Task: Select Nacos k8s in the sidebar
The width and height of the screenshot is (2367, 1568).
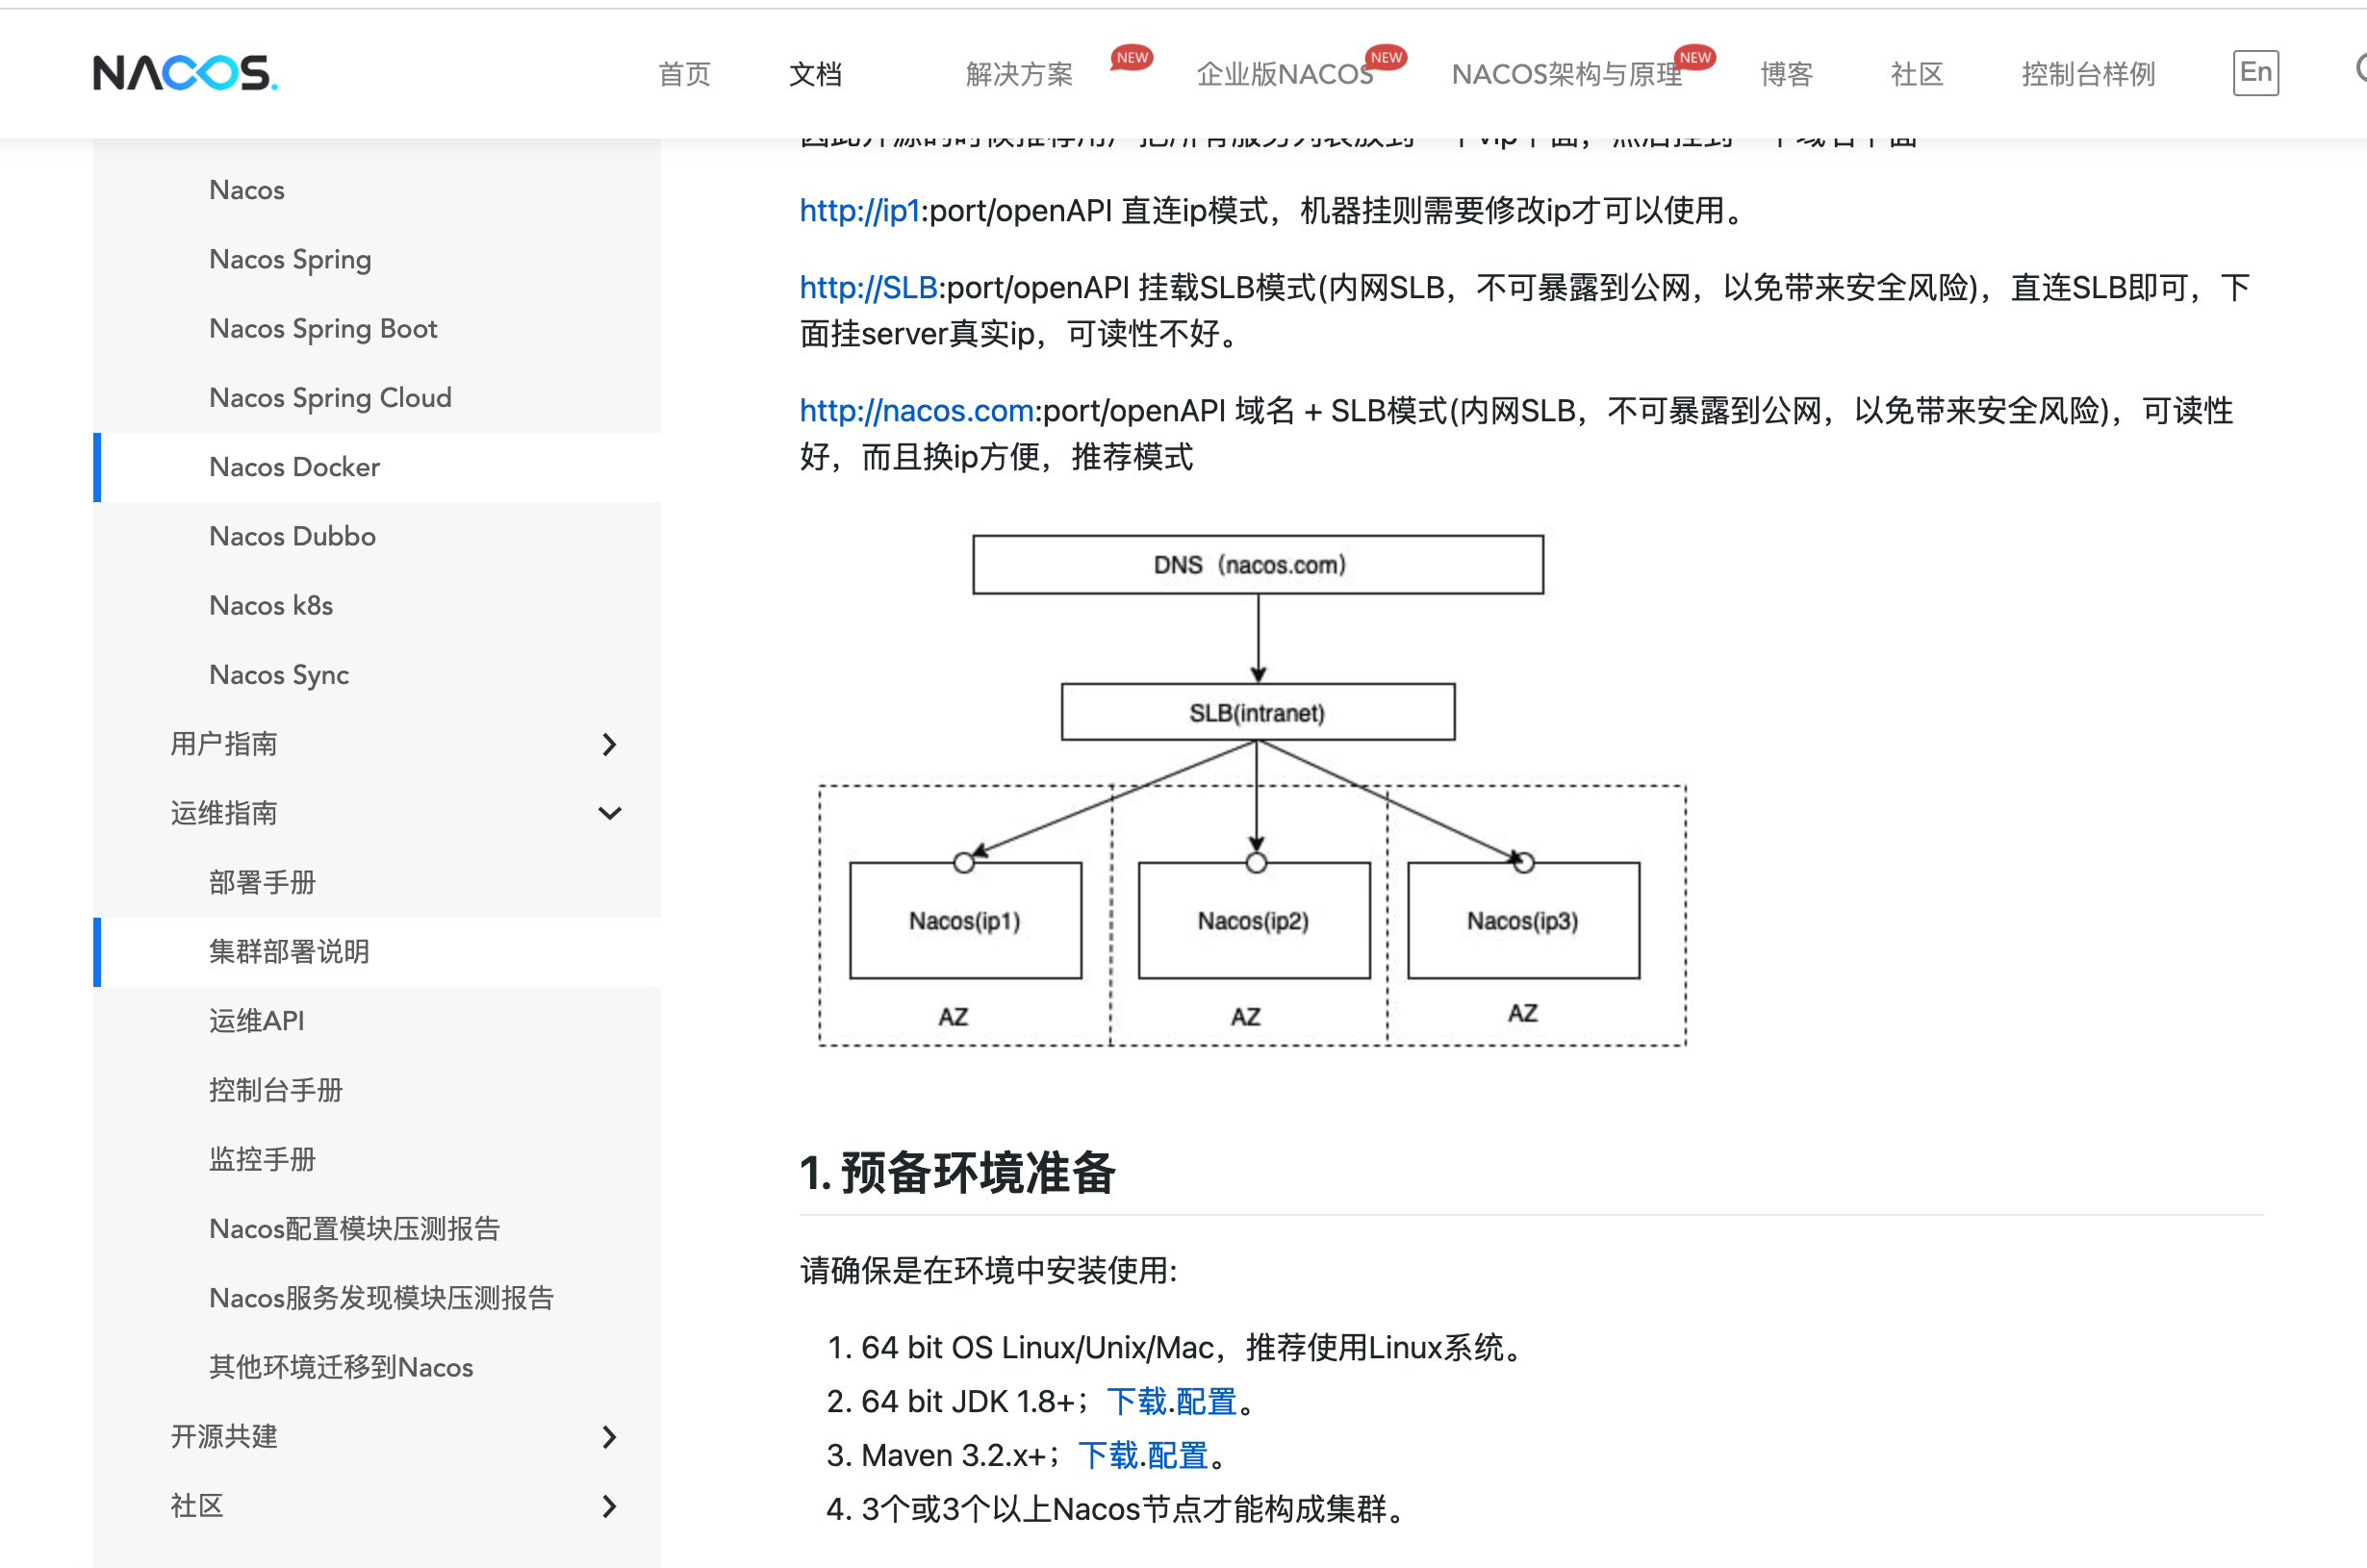Action: pyautogui.click(x=271, y=605)
